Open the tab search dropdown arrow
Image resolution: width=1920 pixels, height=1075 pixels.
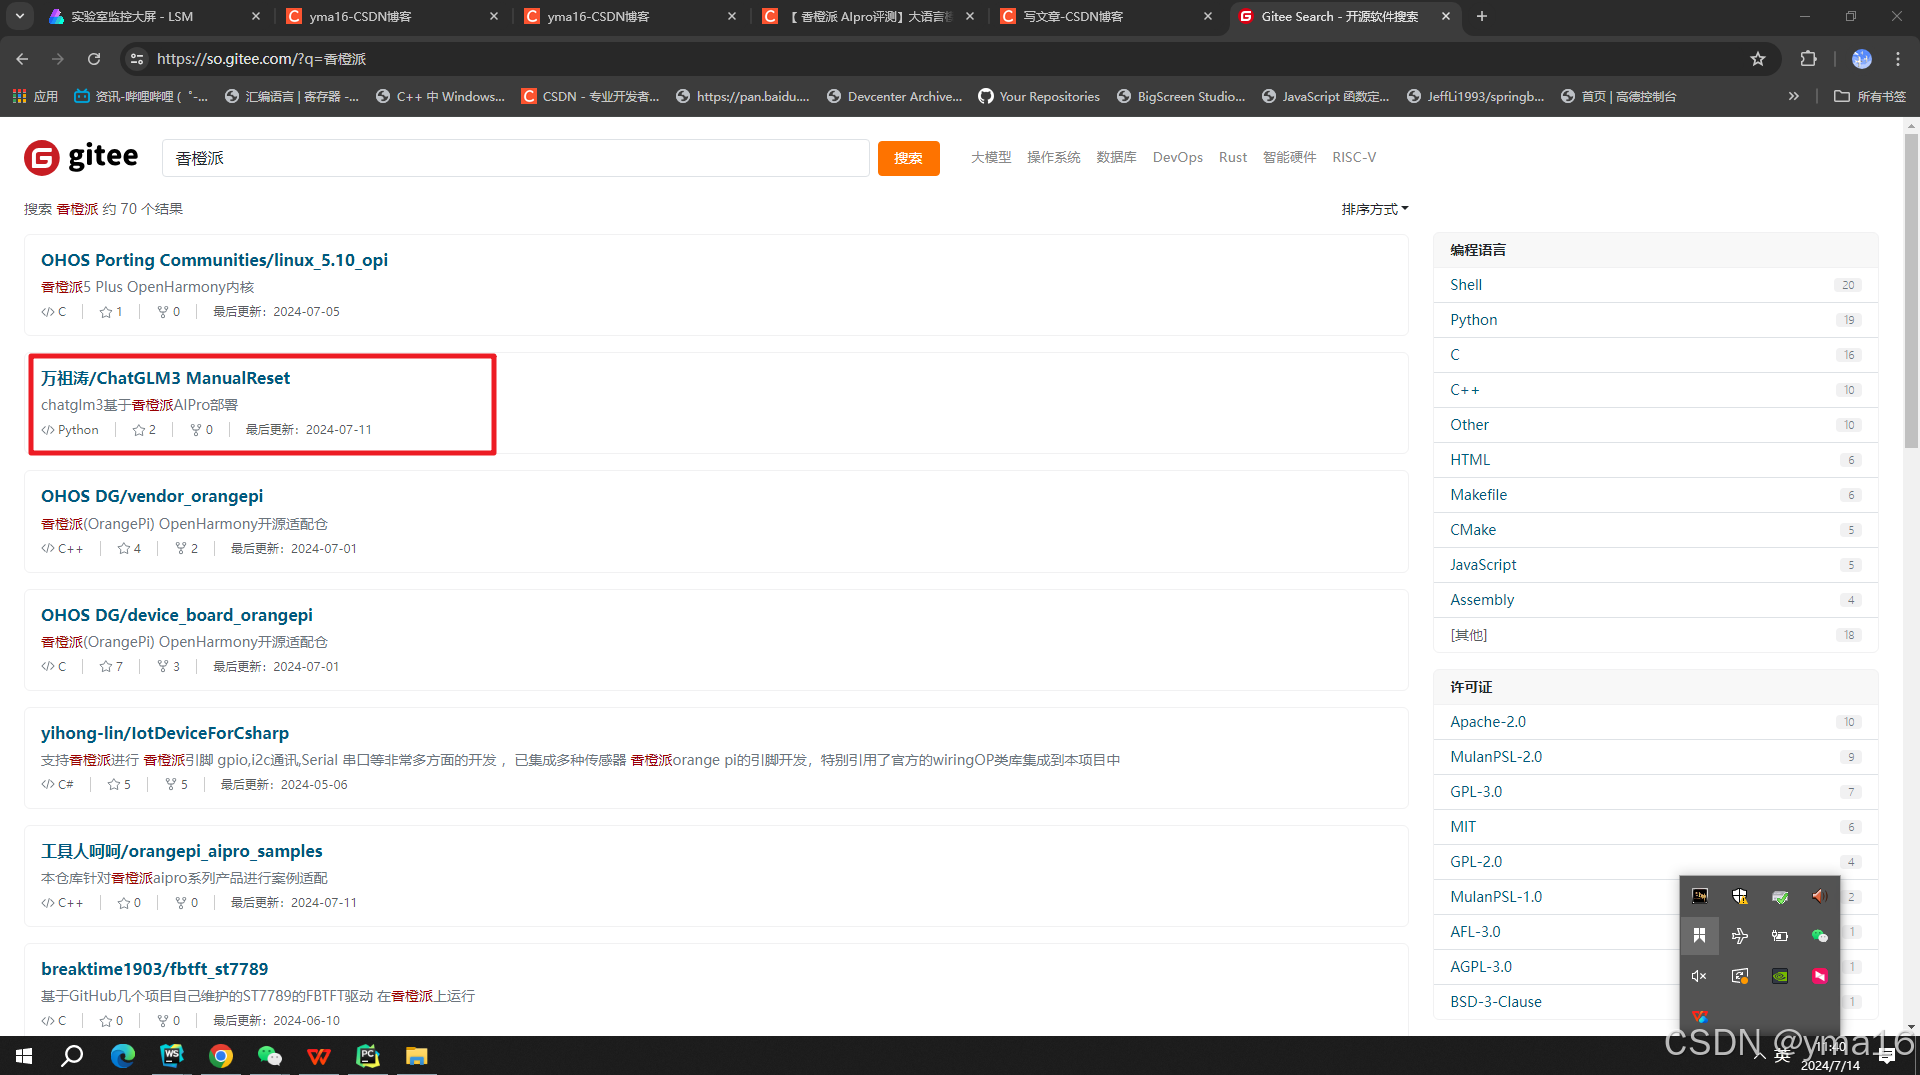click(19, 16)
